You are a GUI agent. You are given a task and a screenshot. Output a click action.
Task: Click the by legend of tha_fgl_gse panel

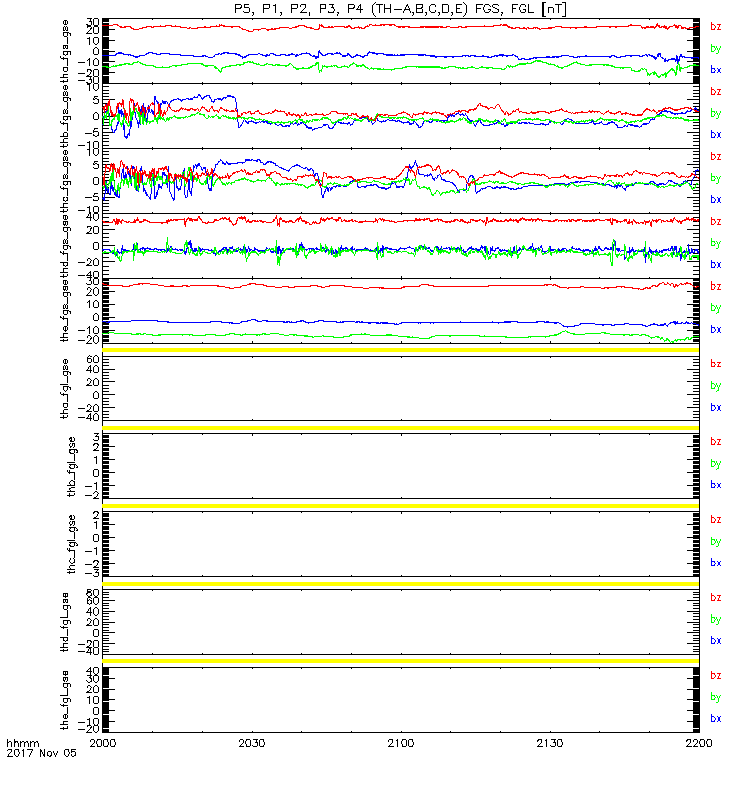point(716,386)
